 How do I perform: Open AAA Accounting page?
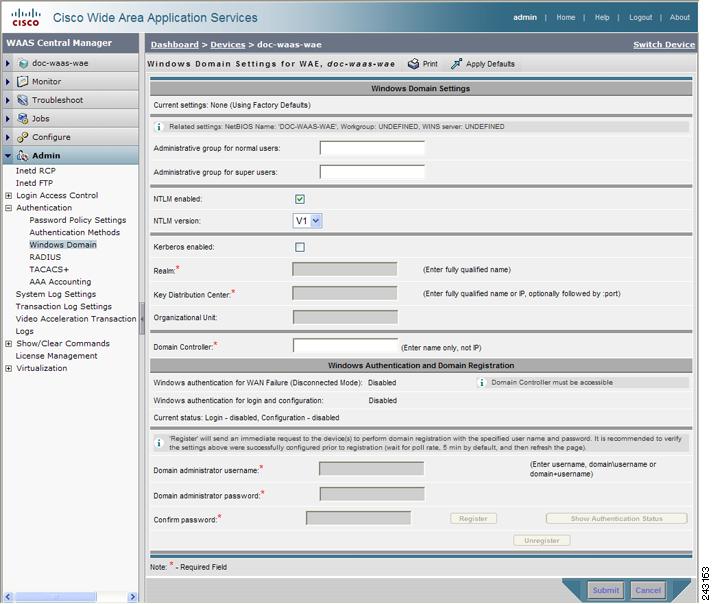pyautogui.click(x=60, y=282)
